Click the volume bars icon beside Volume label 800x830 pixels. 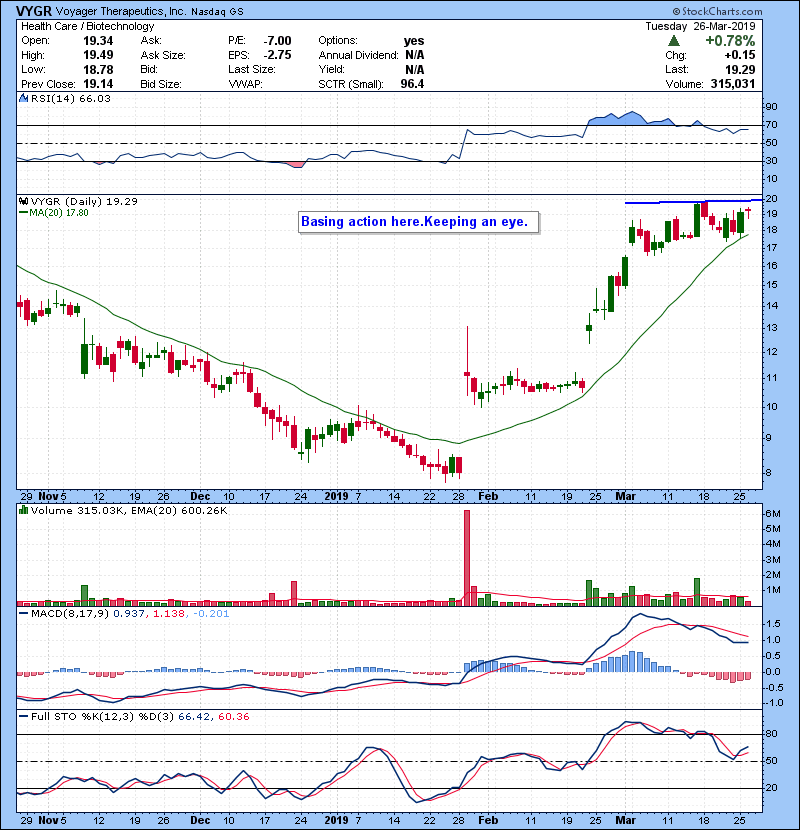point(23,510)
